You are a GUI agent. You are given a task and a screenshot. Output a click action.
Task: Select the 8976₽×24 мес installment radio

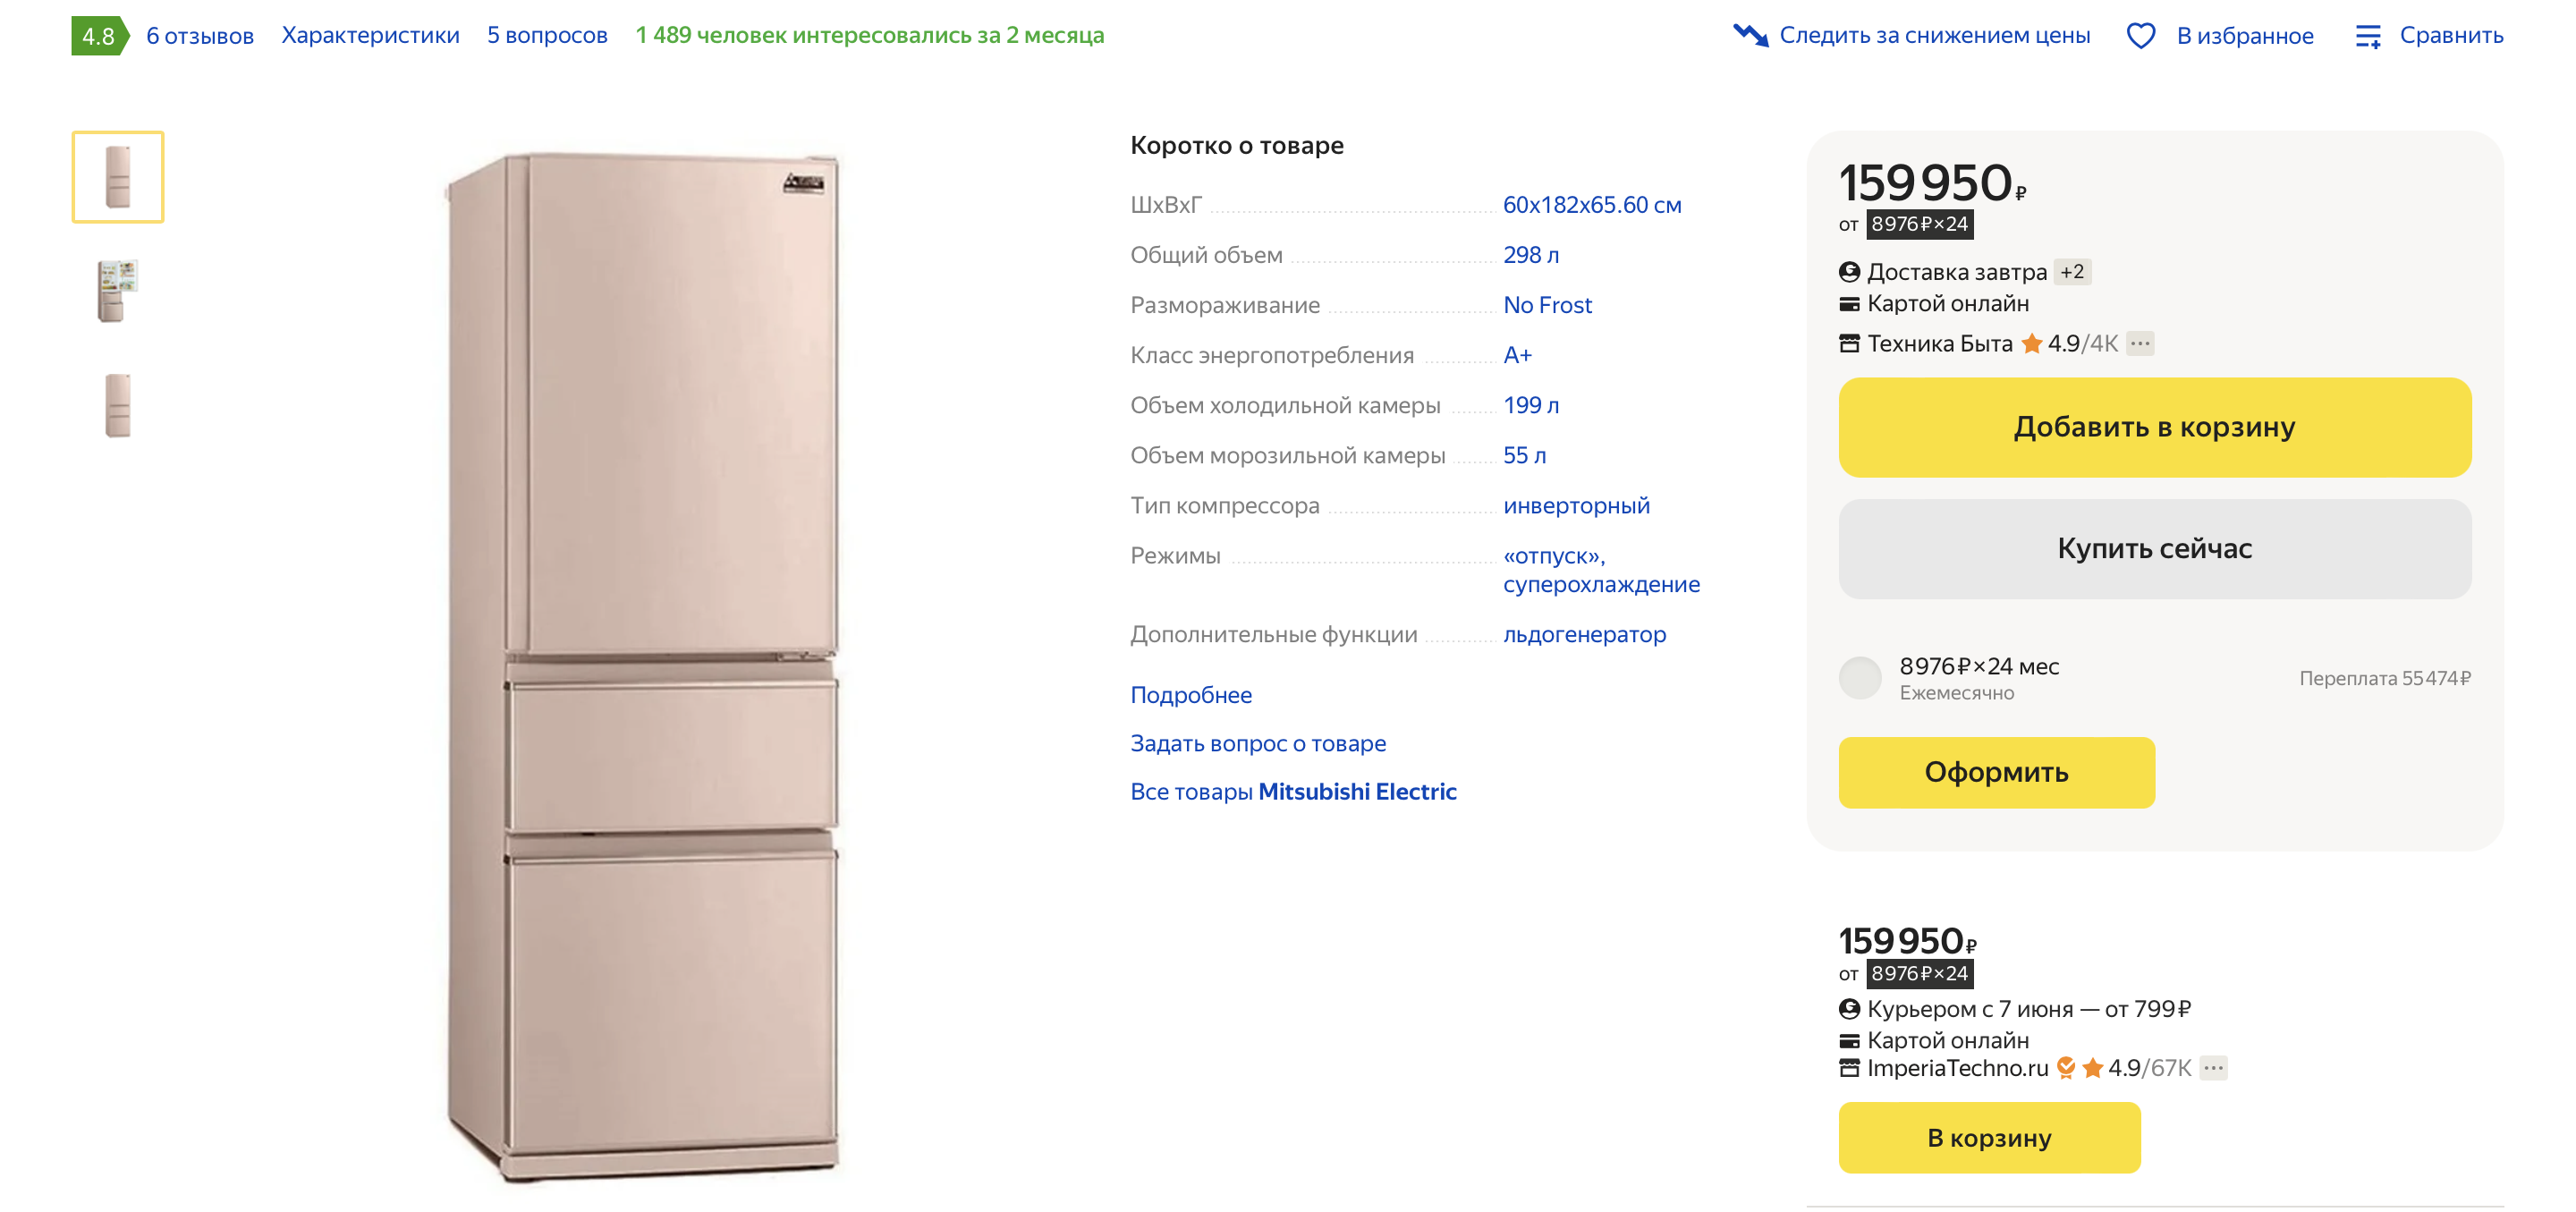click(x=1860, y=678)
